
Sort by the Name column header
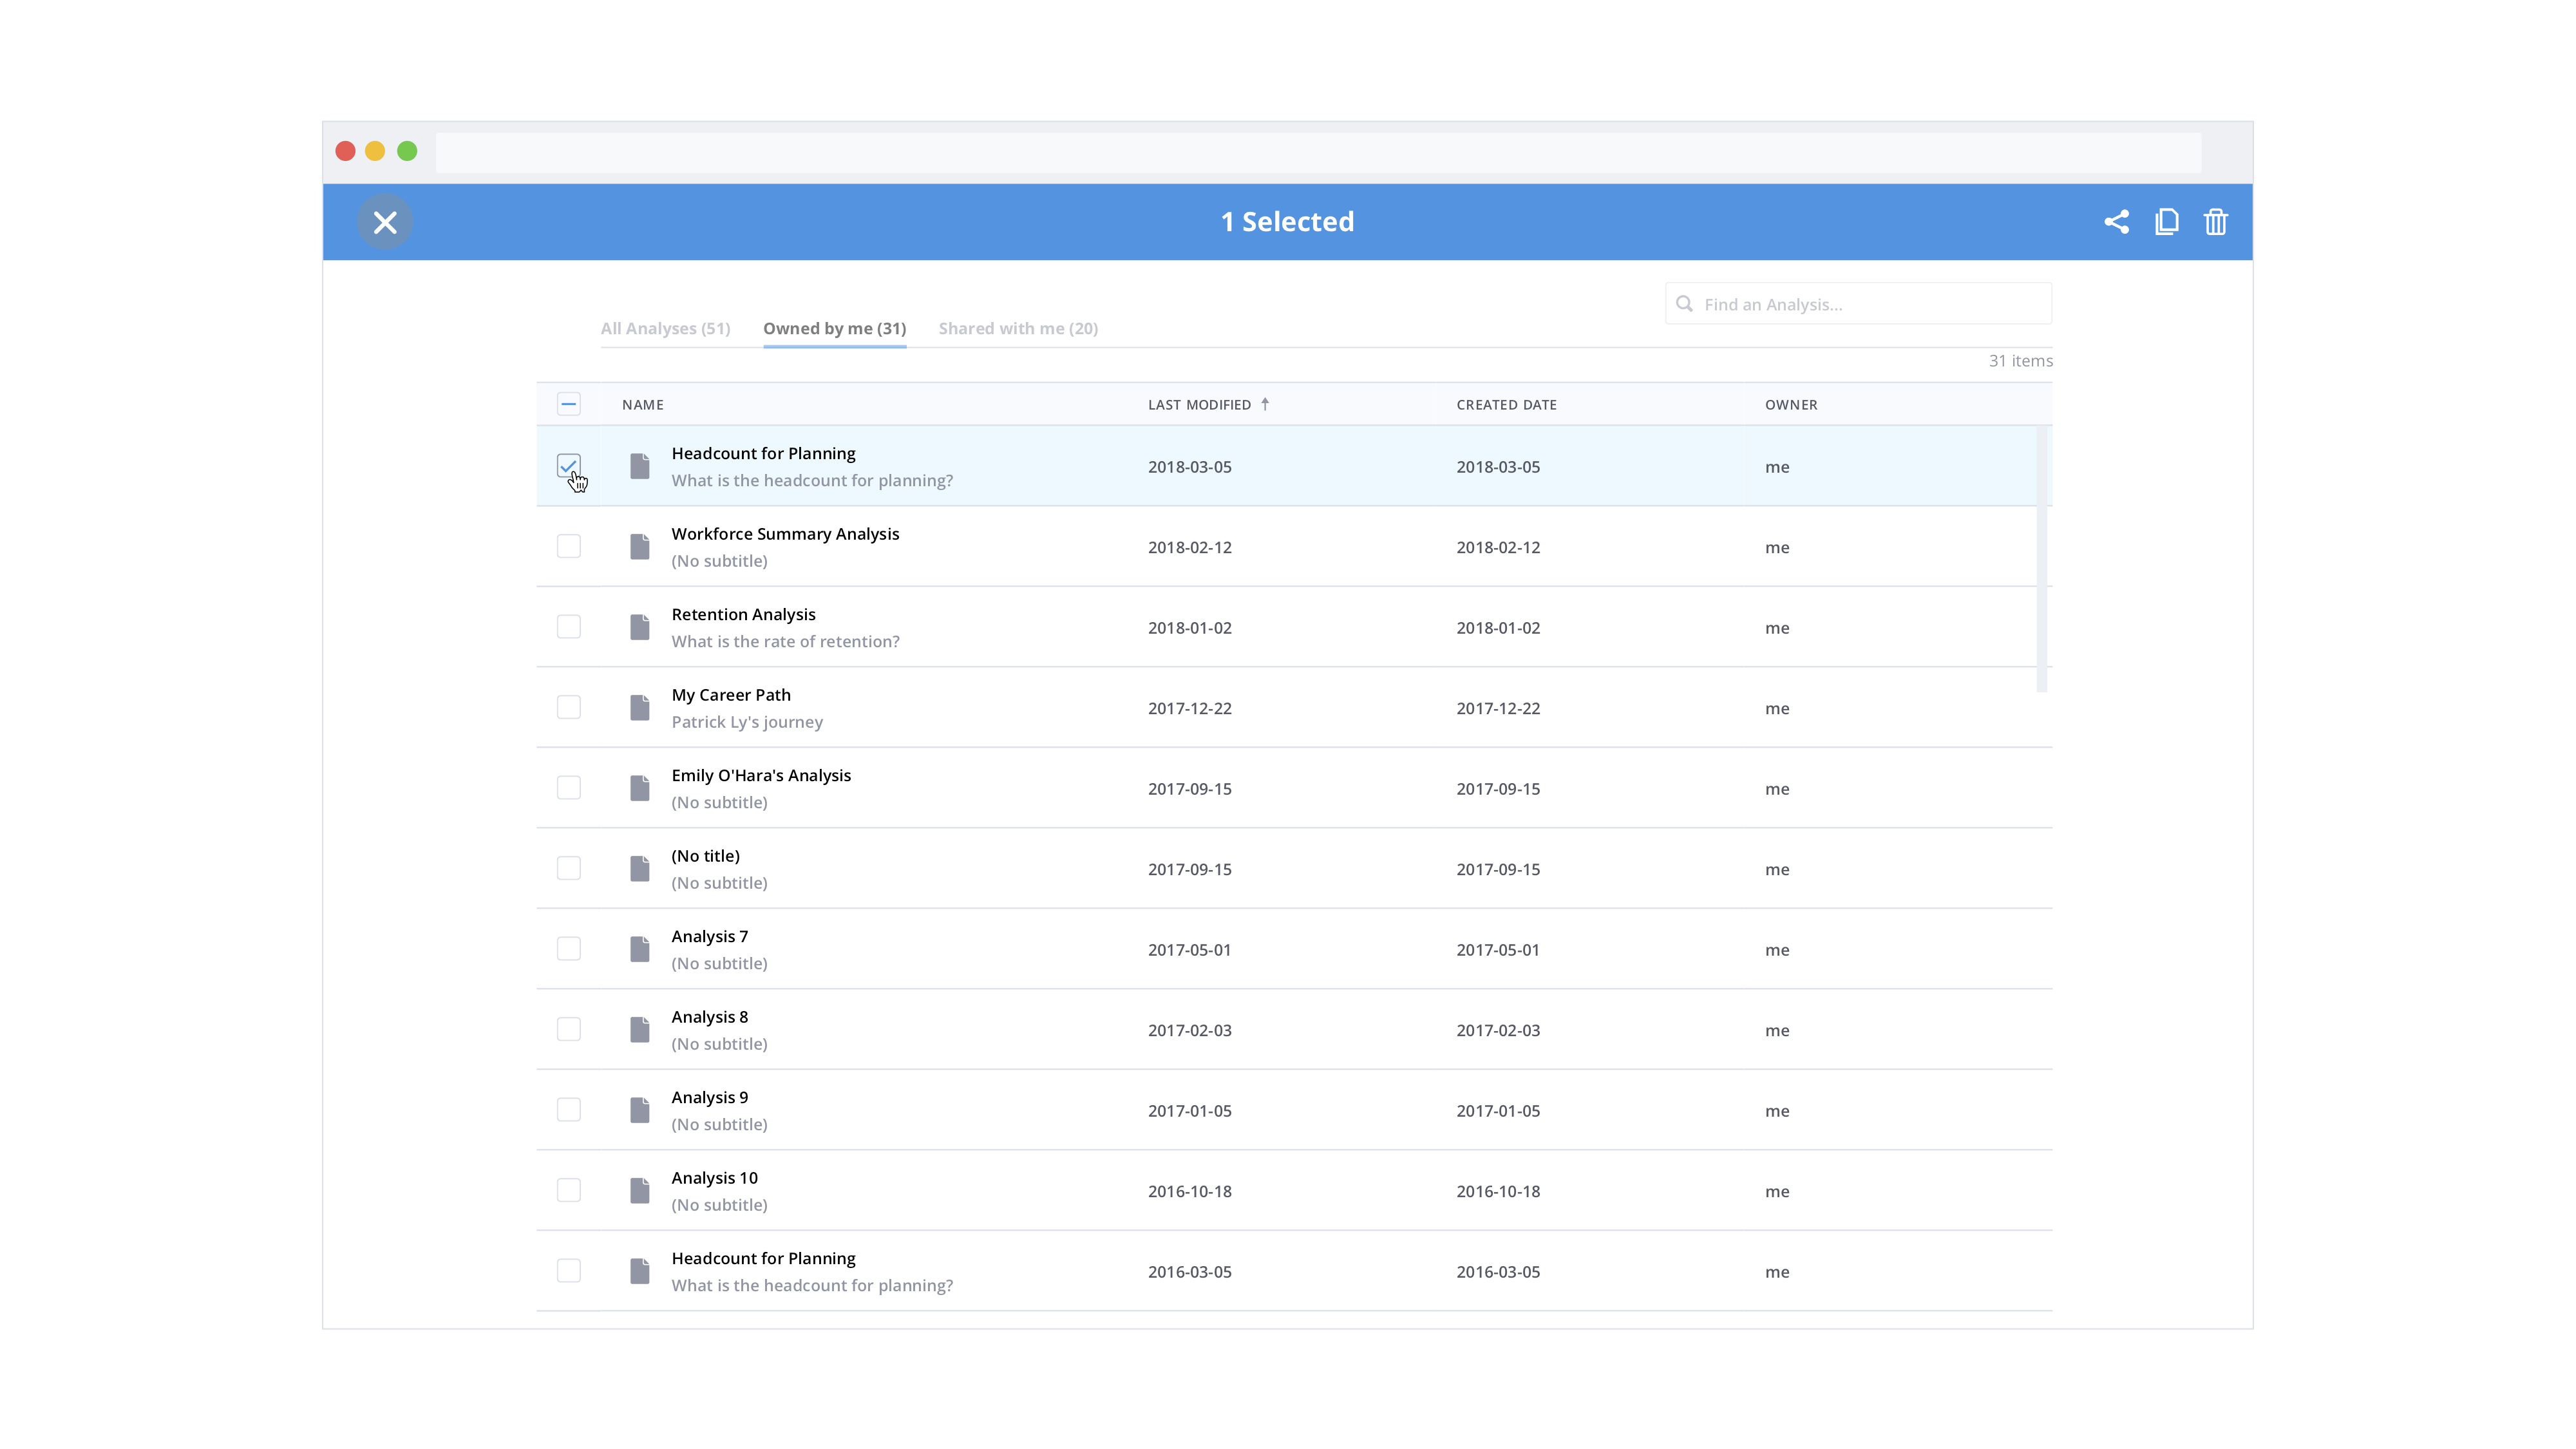tap(642, 405)
